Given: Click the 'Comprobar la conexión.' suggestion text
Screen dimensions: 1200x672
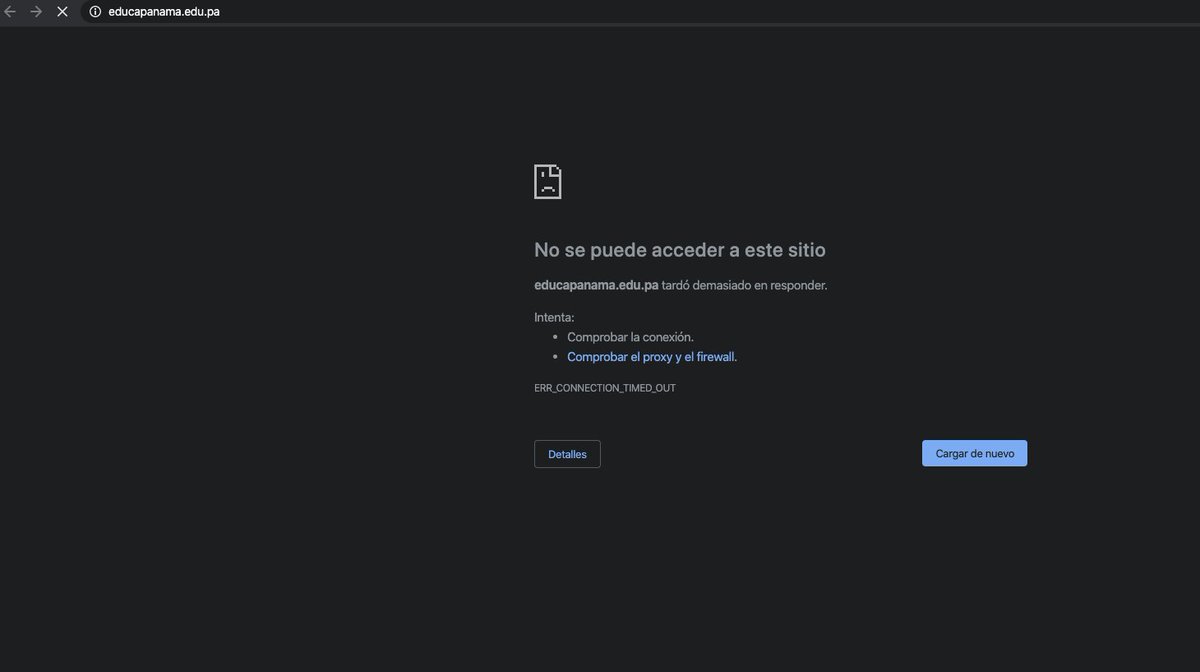Looking at the screenshot, I should coord(630,337).
